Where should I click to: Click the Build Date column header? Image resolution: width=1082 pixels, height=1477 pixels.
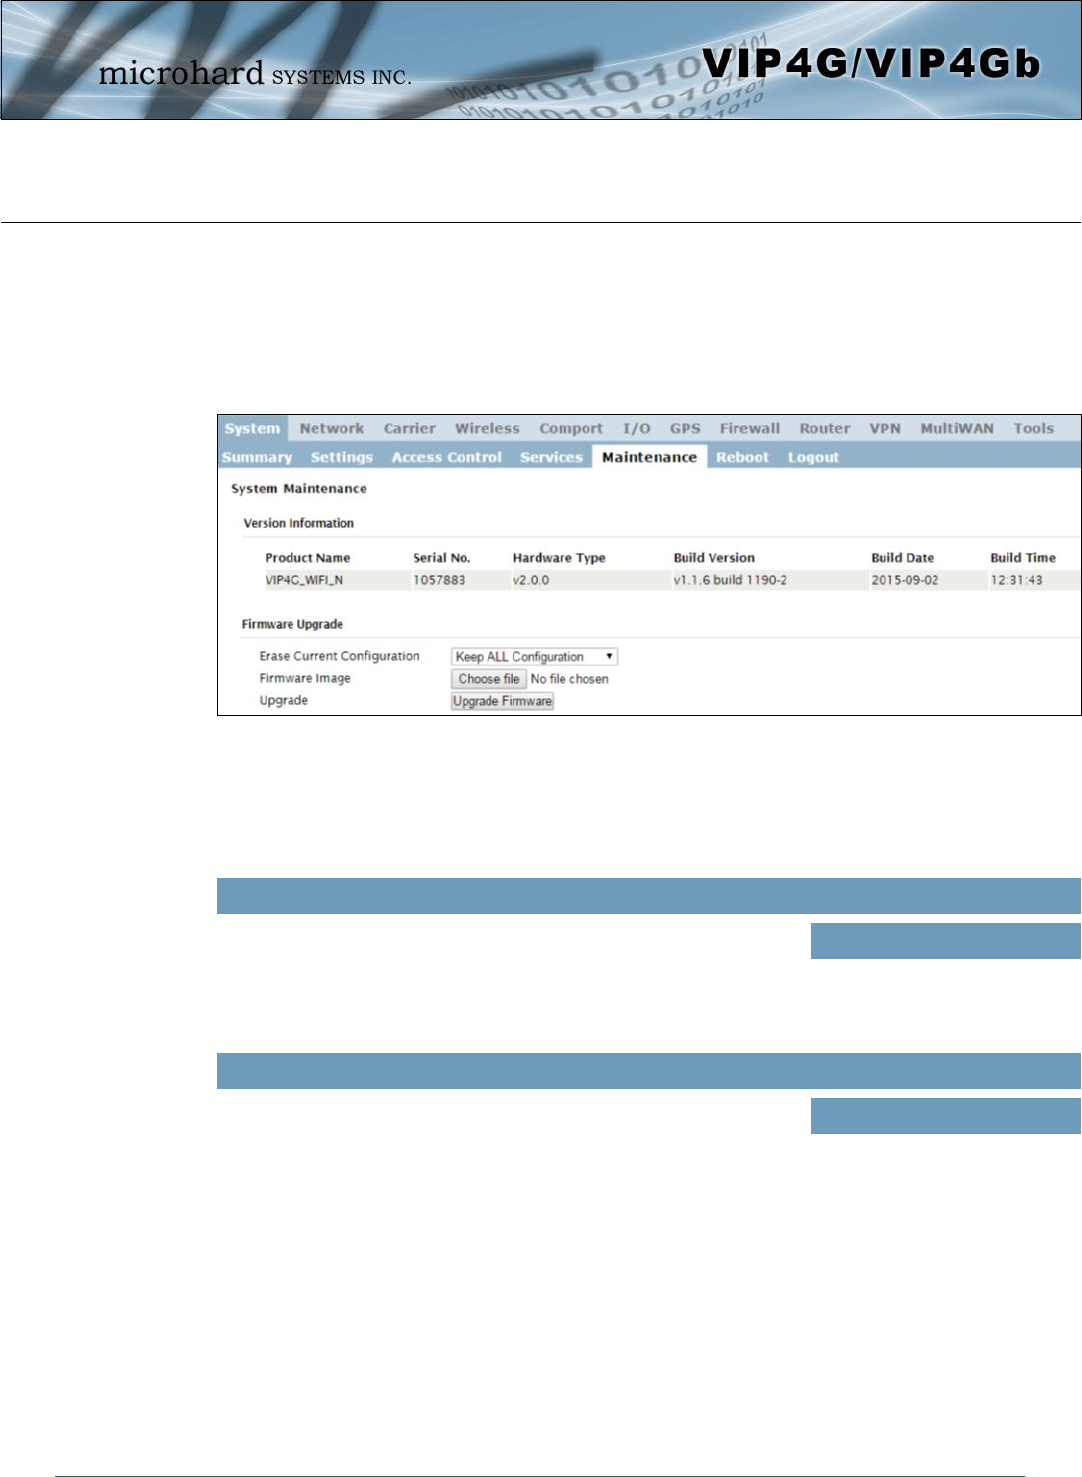click(x=903, y=558)
